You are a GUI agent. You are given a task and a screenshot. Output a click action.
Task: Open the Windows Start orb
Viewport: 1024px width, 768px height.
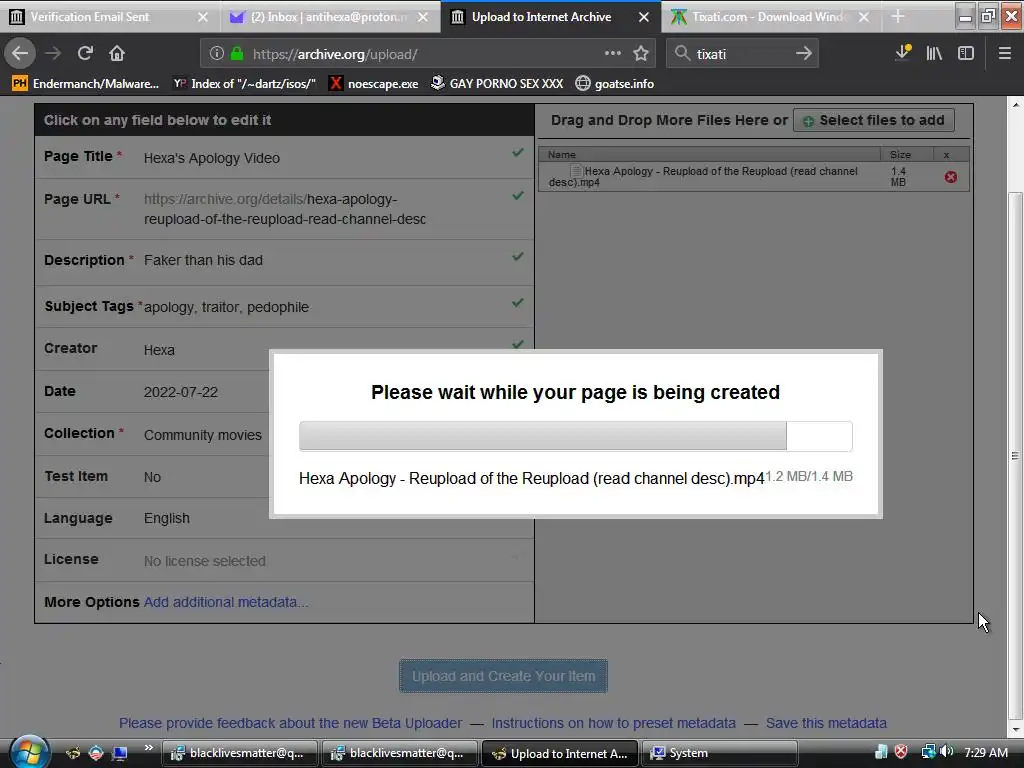point(29,752)
